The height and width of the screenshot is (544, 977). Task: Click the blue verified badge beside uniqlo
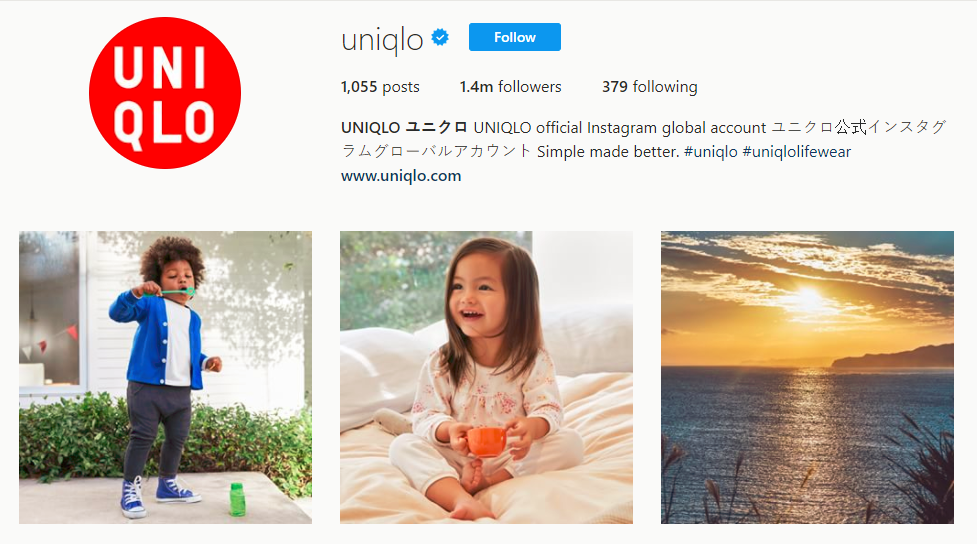(441, 37)
